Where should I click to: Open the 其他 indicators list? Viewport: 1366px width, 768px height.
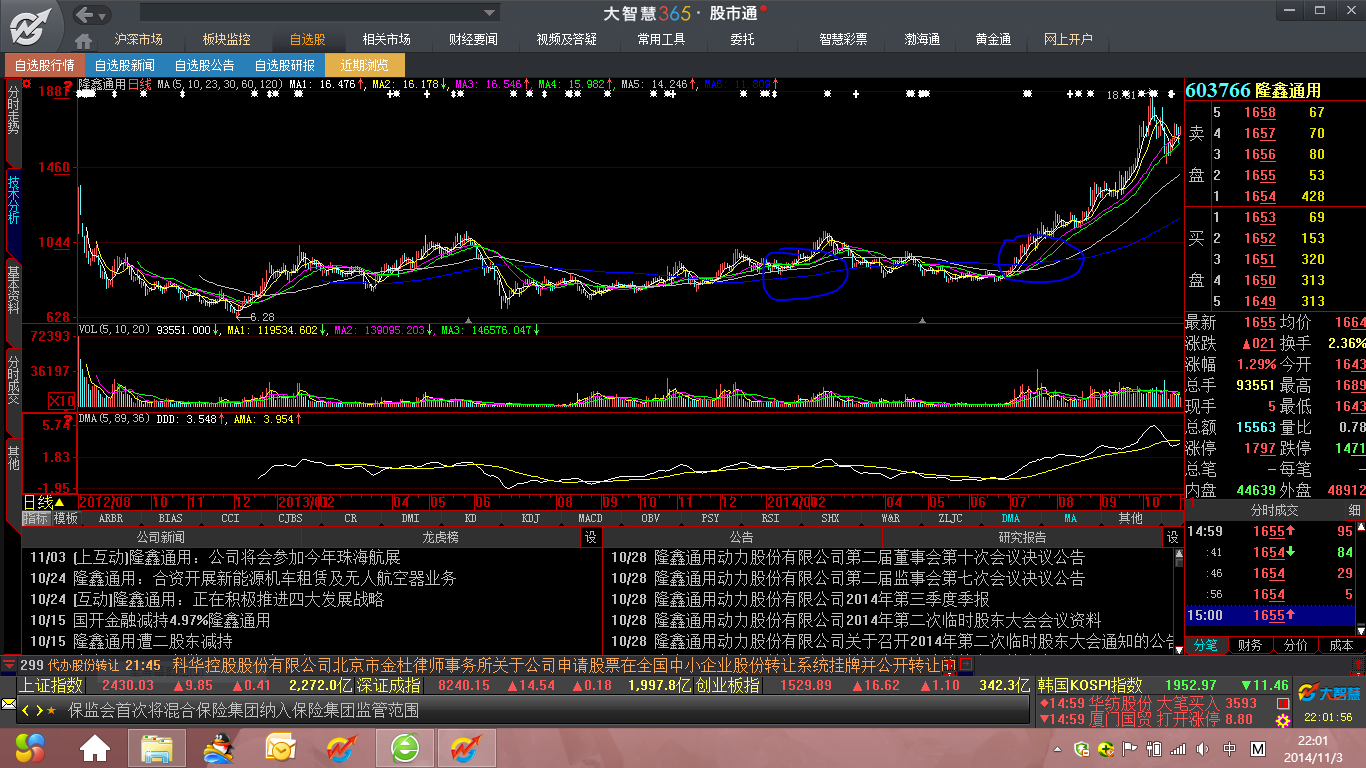coord(1130,518)
